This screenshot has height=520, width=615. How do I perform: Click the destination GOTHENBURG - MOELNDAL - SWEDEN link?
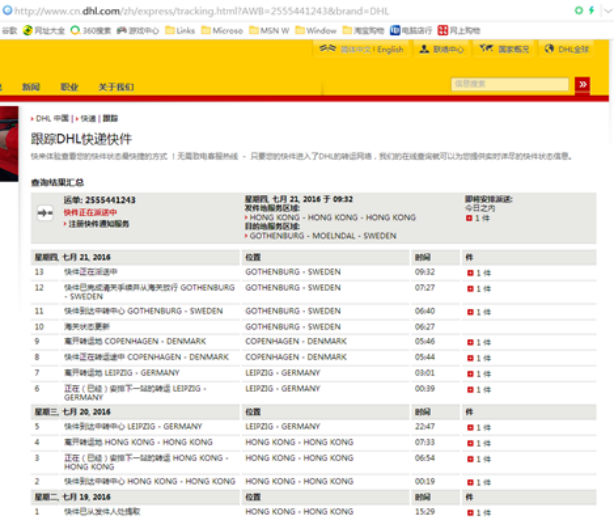coord(323,236)
